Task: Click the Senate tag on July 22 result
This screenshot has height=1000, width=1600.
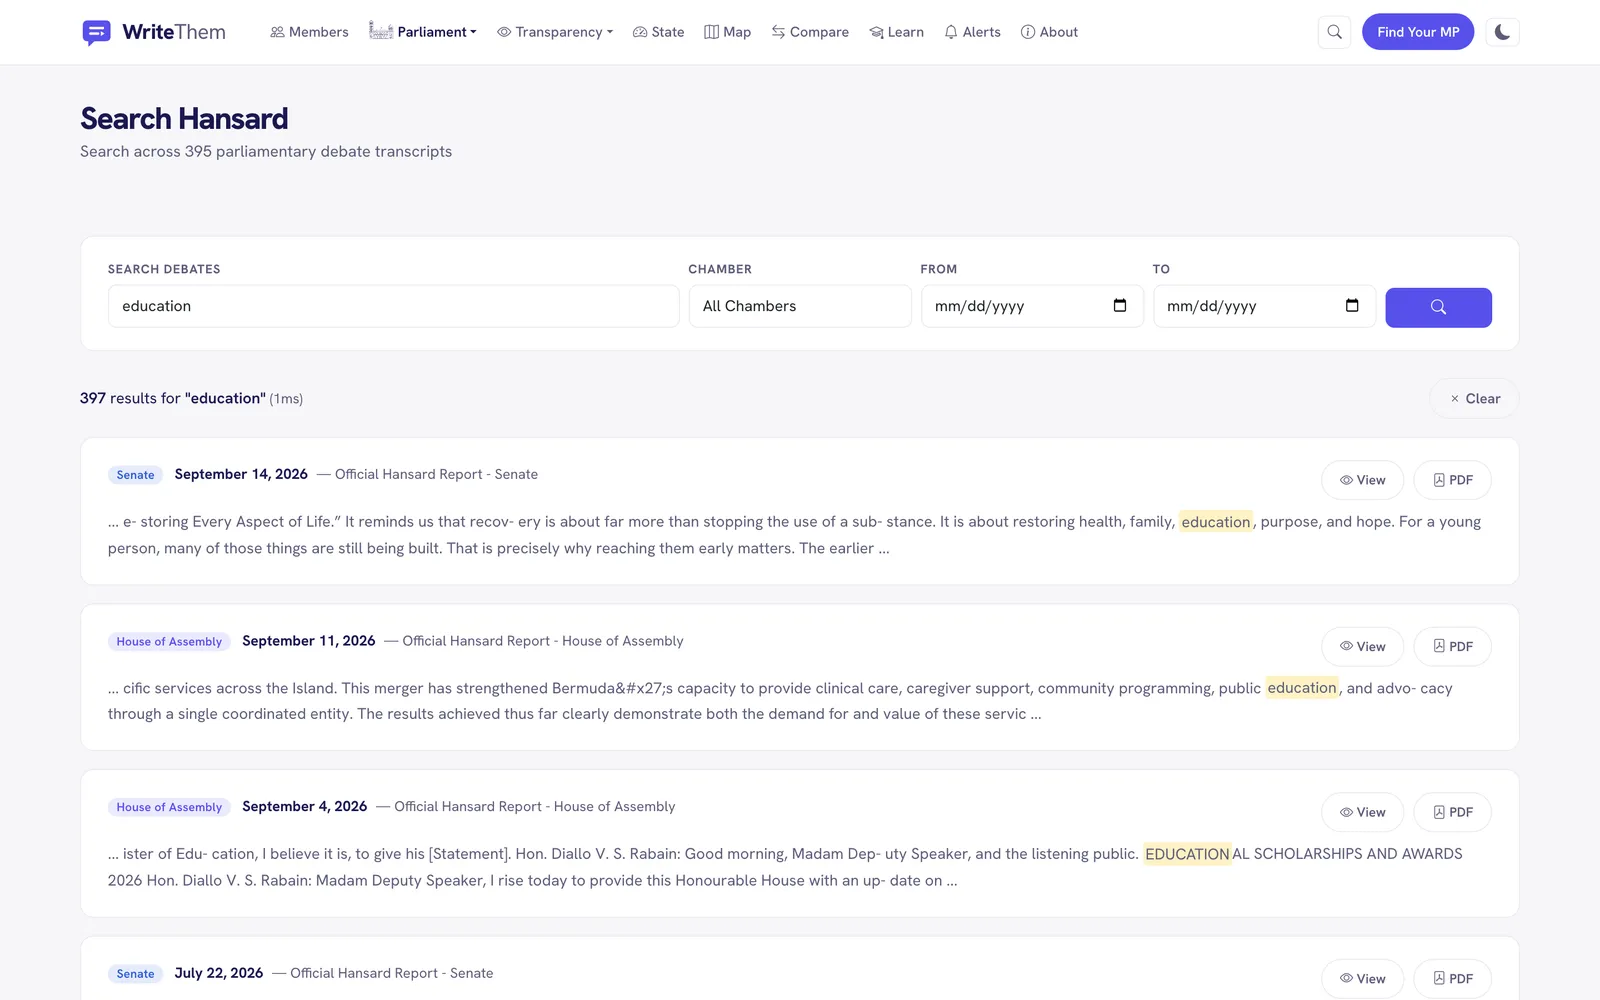Action: click(135, 974)
